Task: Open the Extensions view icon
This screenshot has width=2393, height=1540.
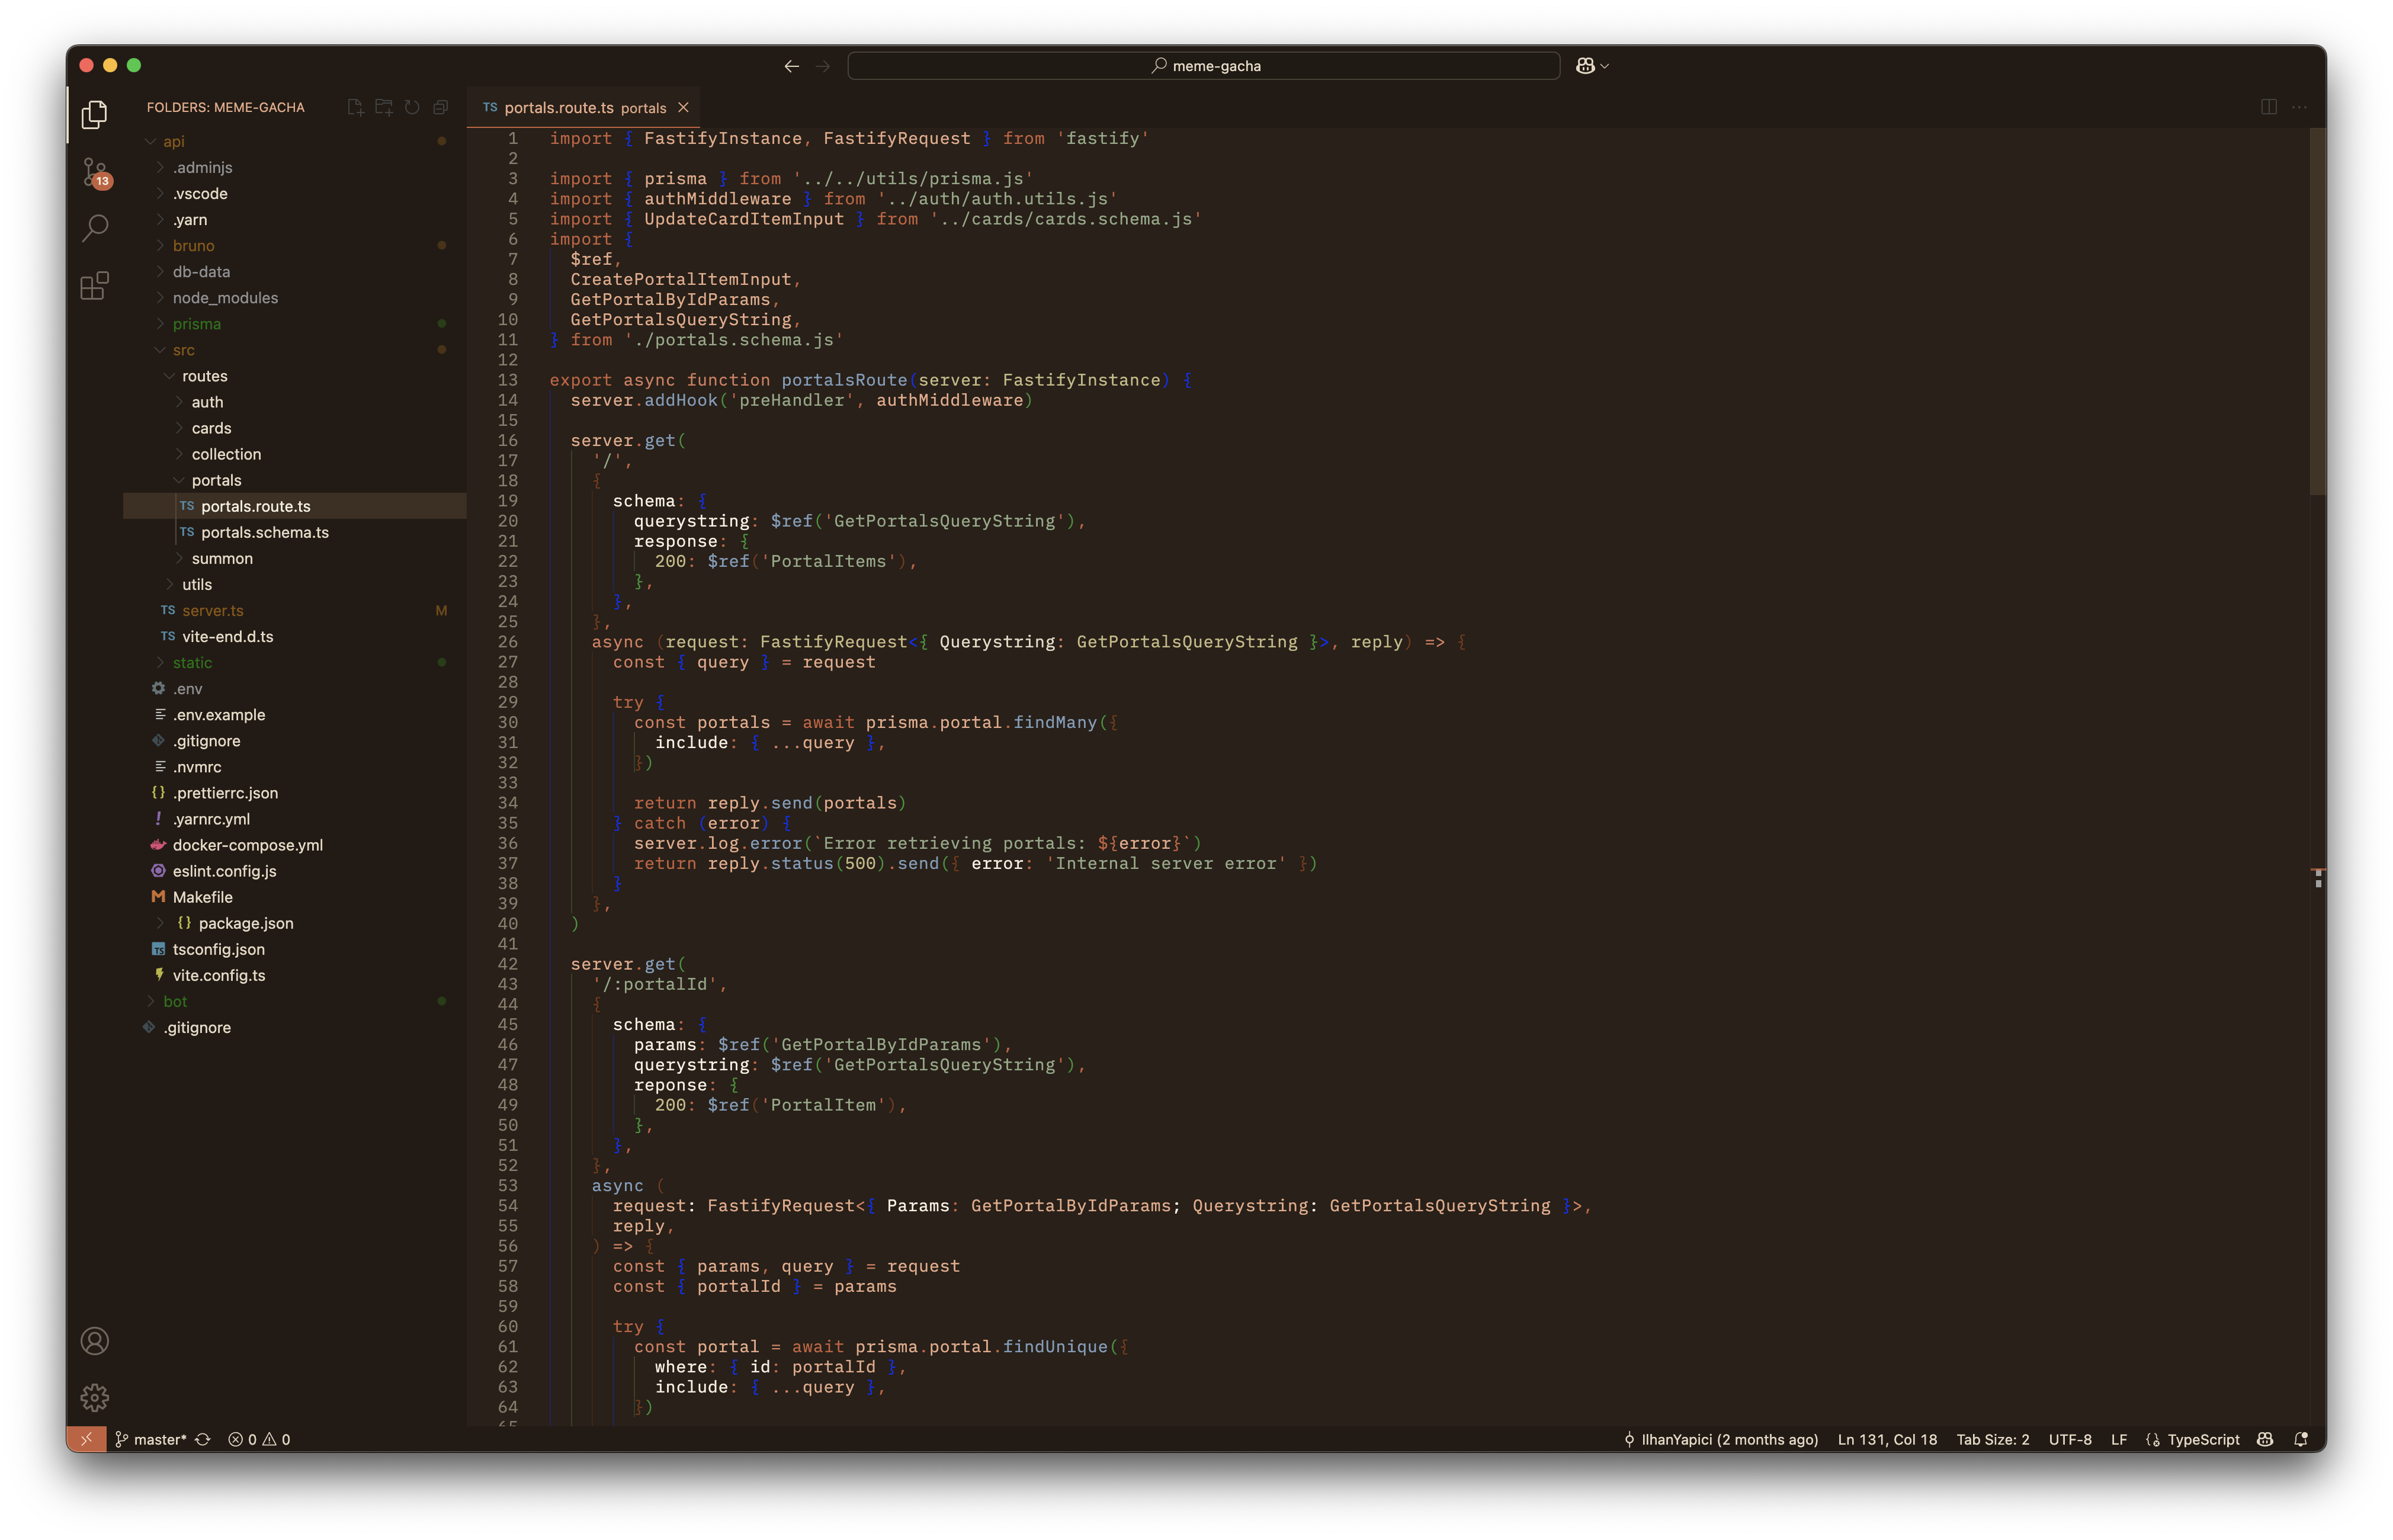Action: (x=95, y=287)
